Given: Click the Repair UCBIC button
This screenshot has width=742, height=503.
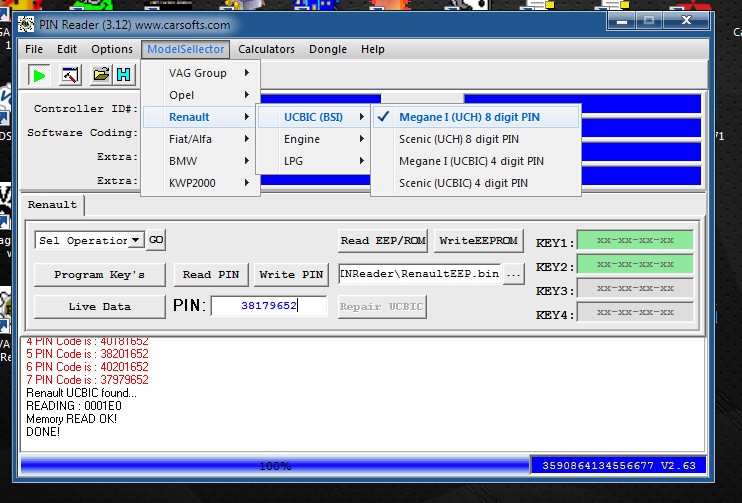Looking at the screenshot, I should 382,307.
